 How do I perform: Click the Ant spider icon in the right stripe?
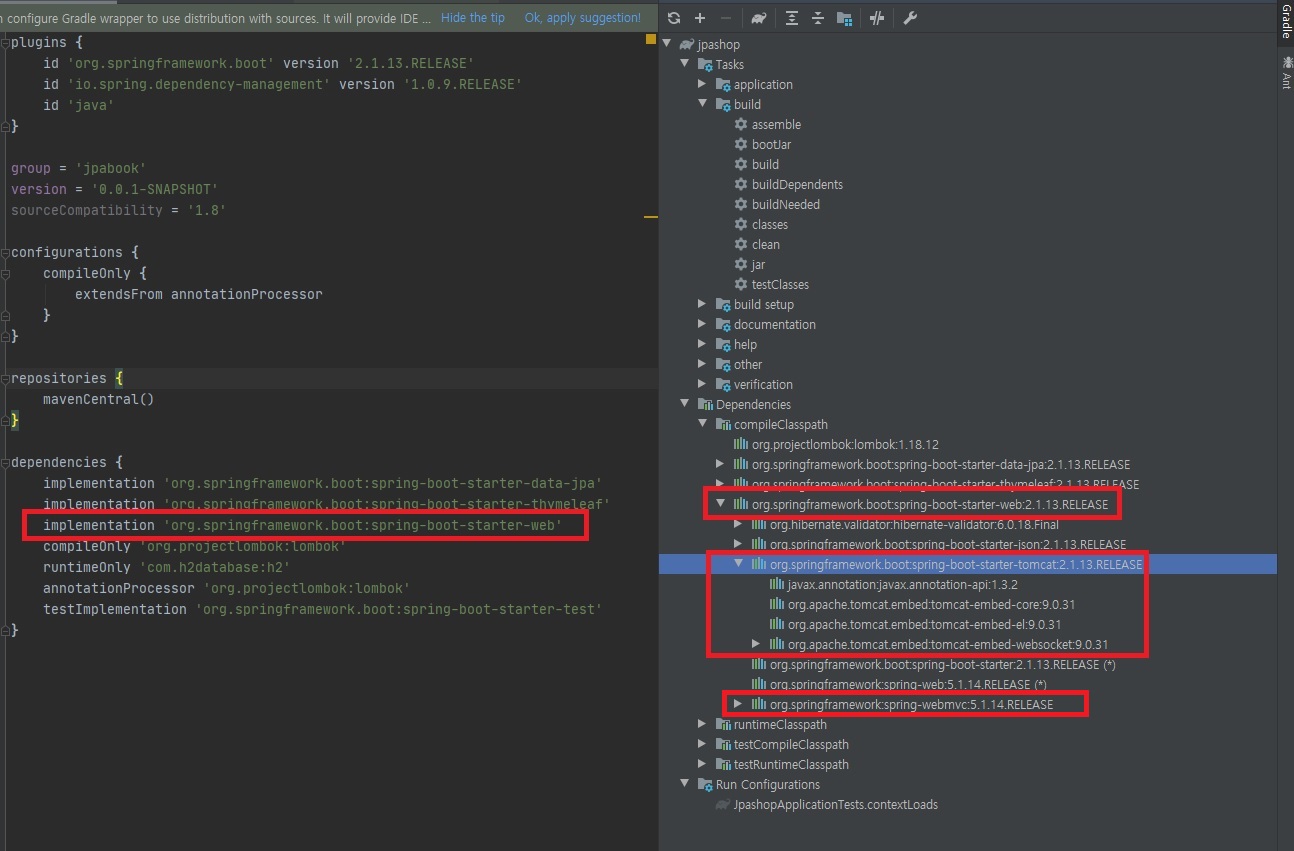tap(1286, 61)
